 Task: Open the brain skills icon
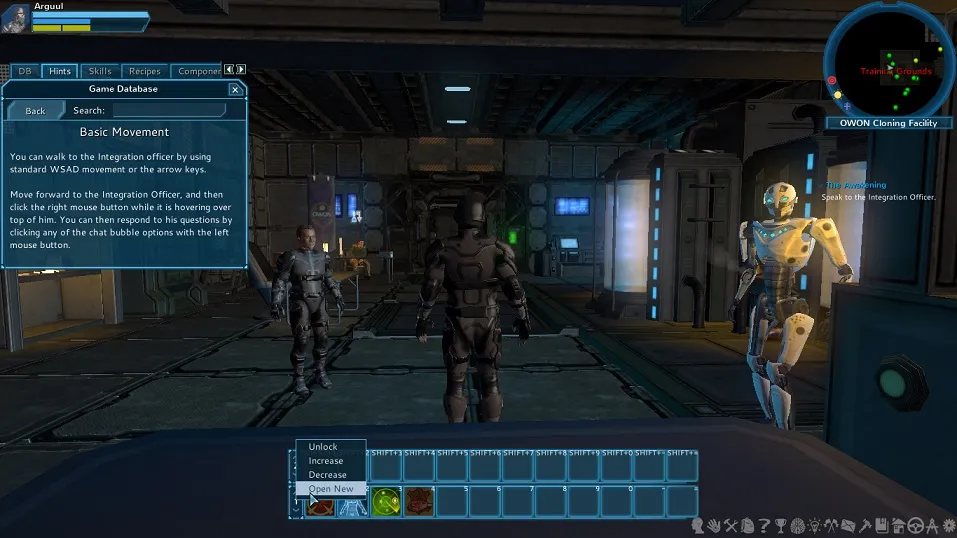(798, 525)
